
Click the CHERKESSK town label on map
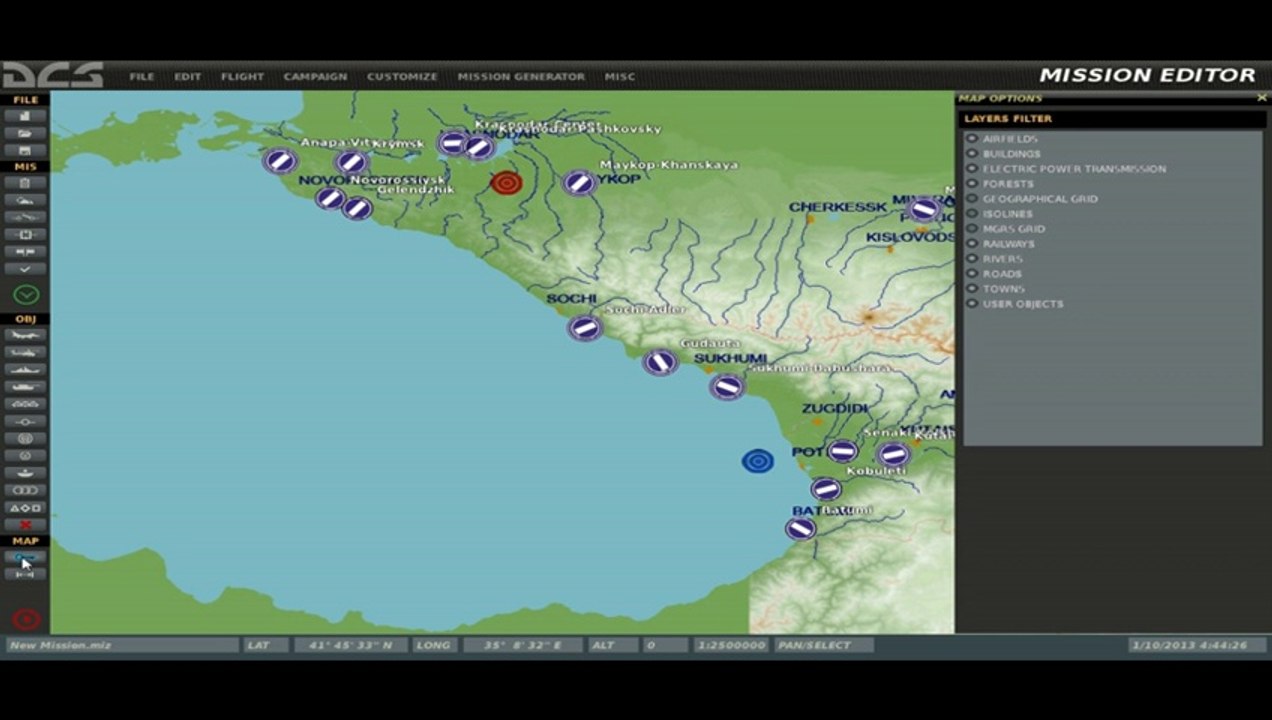coord(837,208)
